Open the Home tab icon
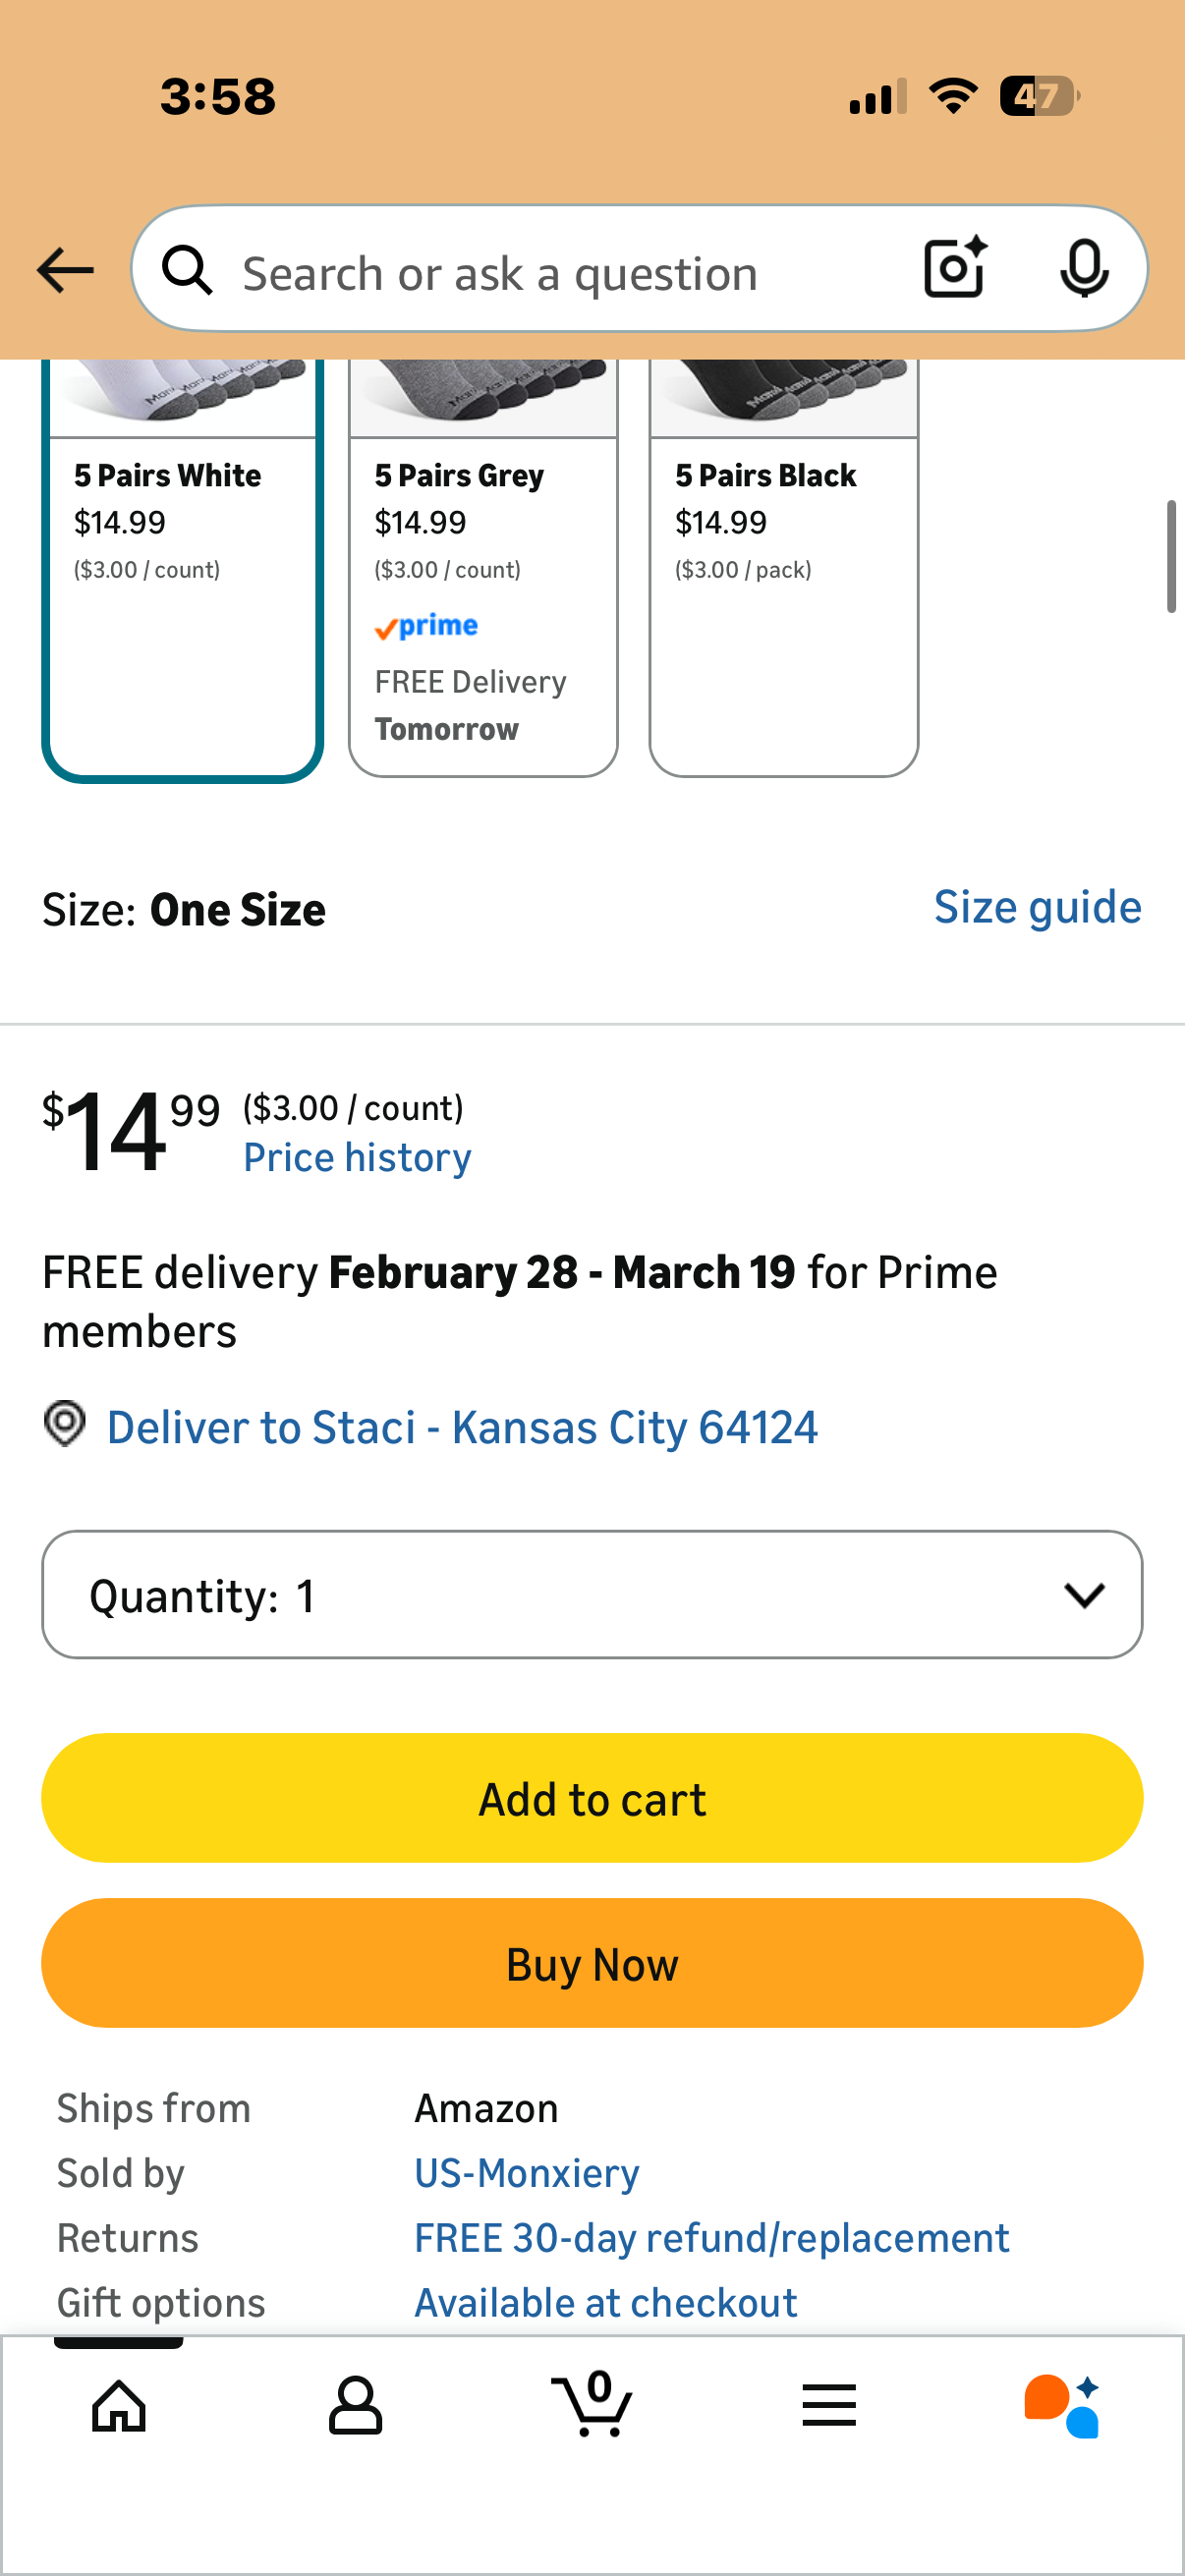 coord(119,2404)
